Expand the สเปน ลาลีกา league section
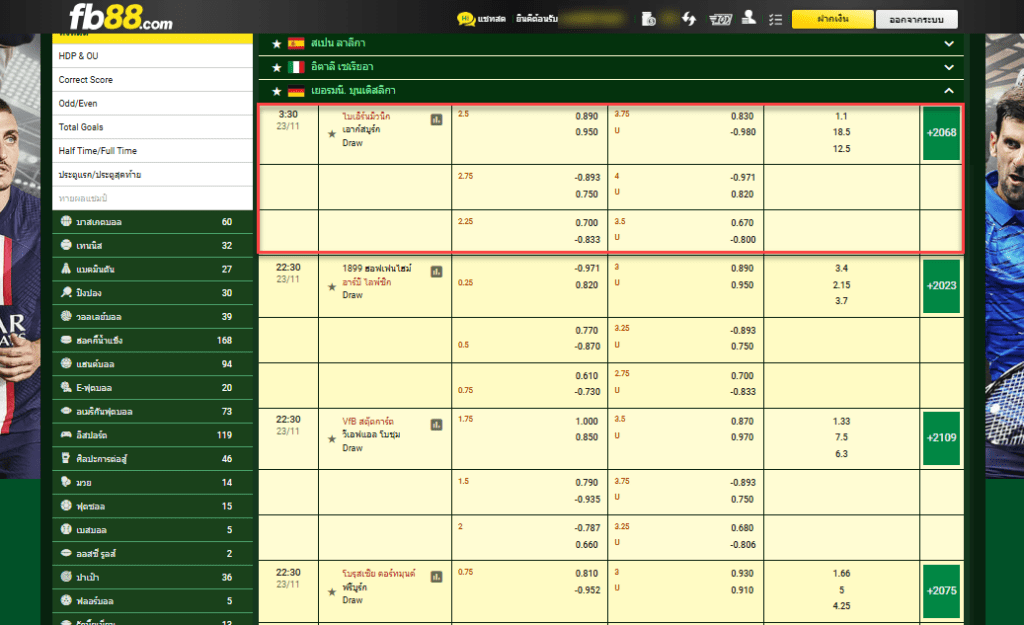This screenshot has height=625, width=1024. (948, 44)
